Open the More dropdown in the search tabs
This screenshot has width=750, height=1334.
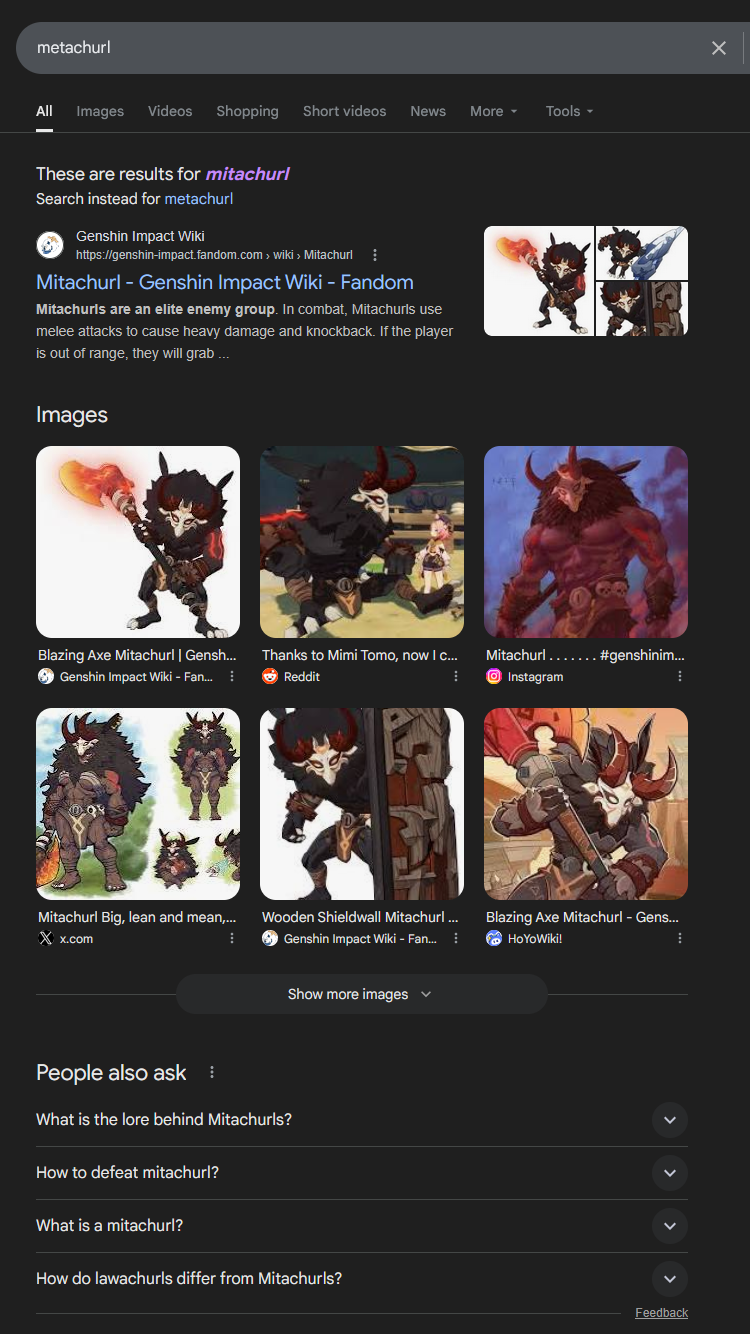[x=494, y=111]
